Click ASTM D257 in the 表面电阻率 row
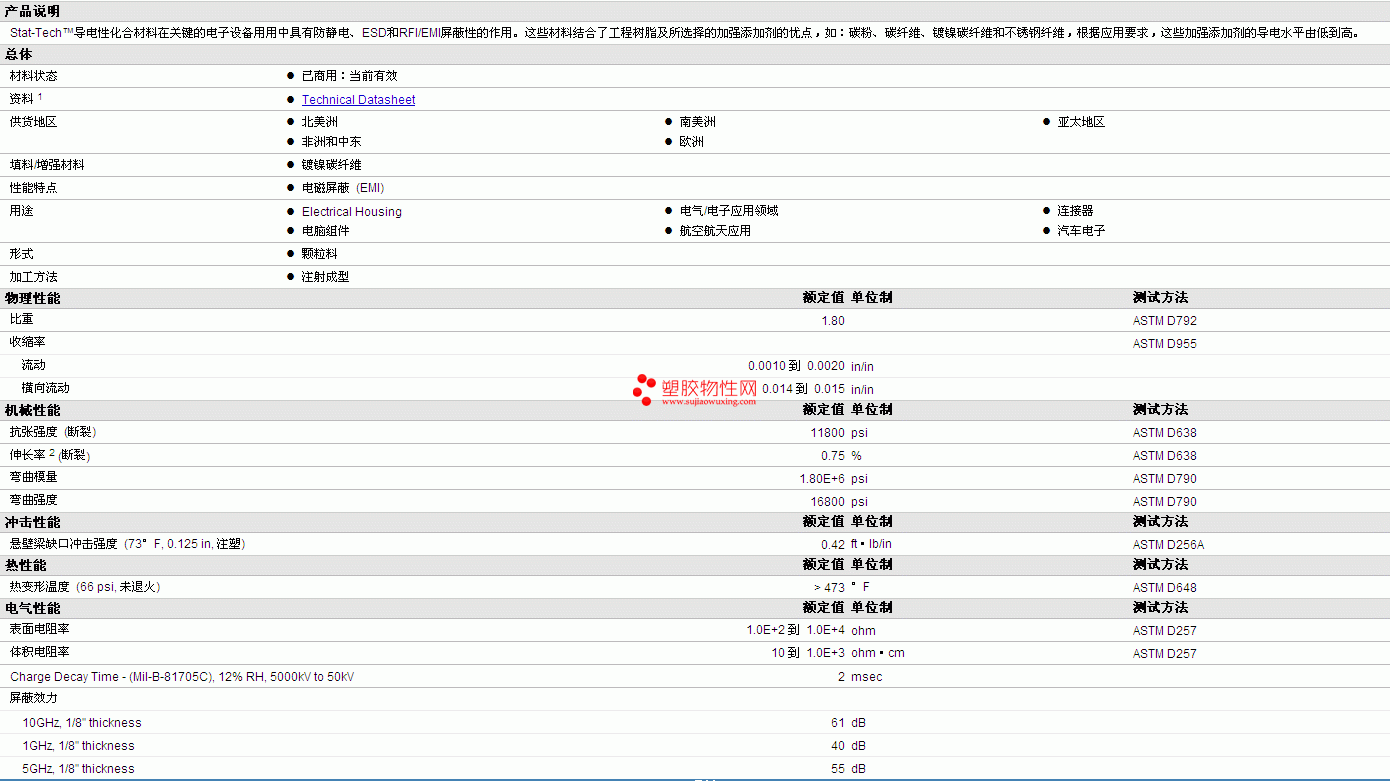 coord(1165,631)
